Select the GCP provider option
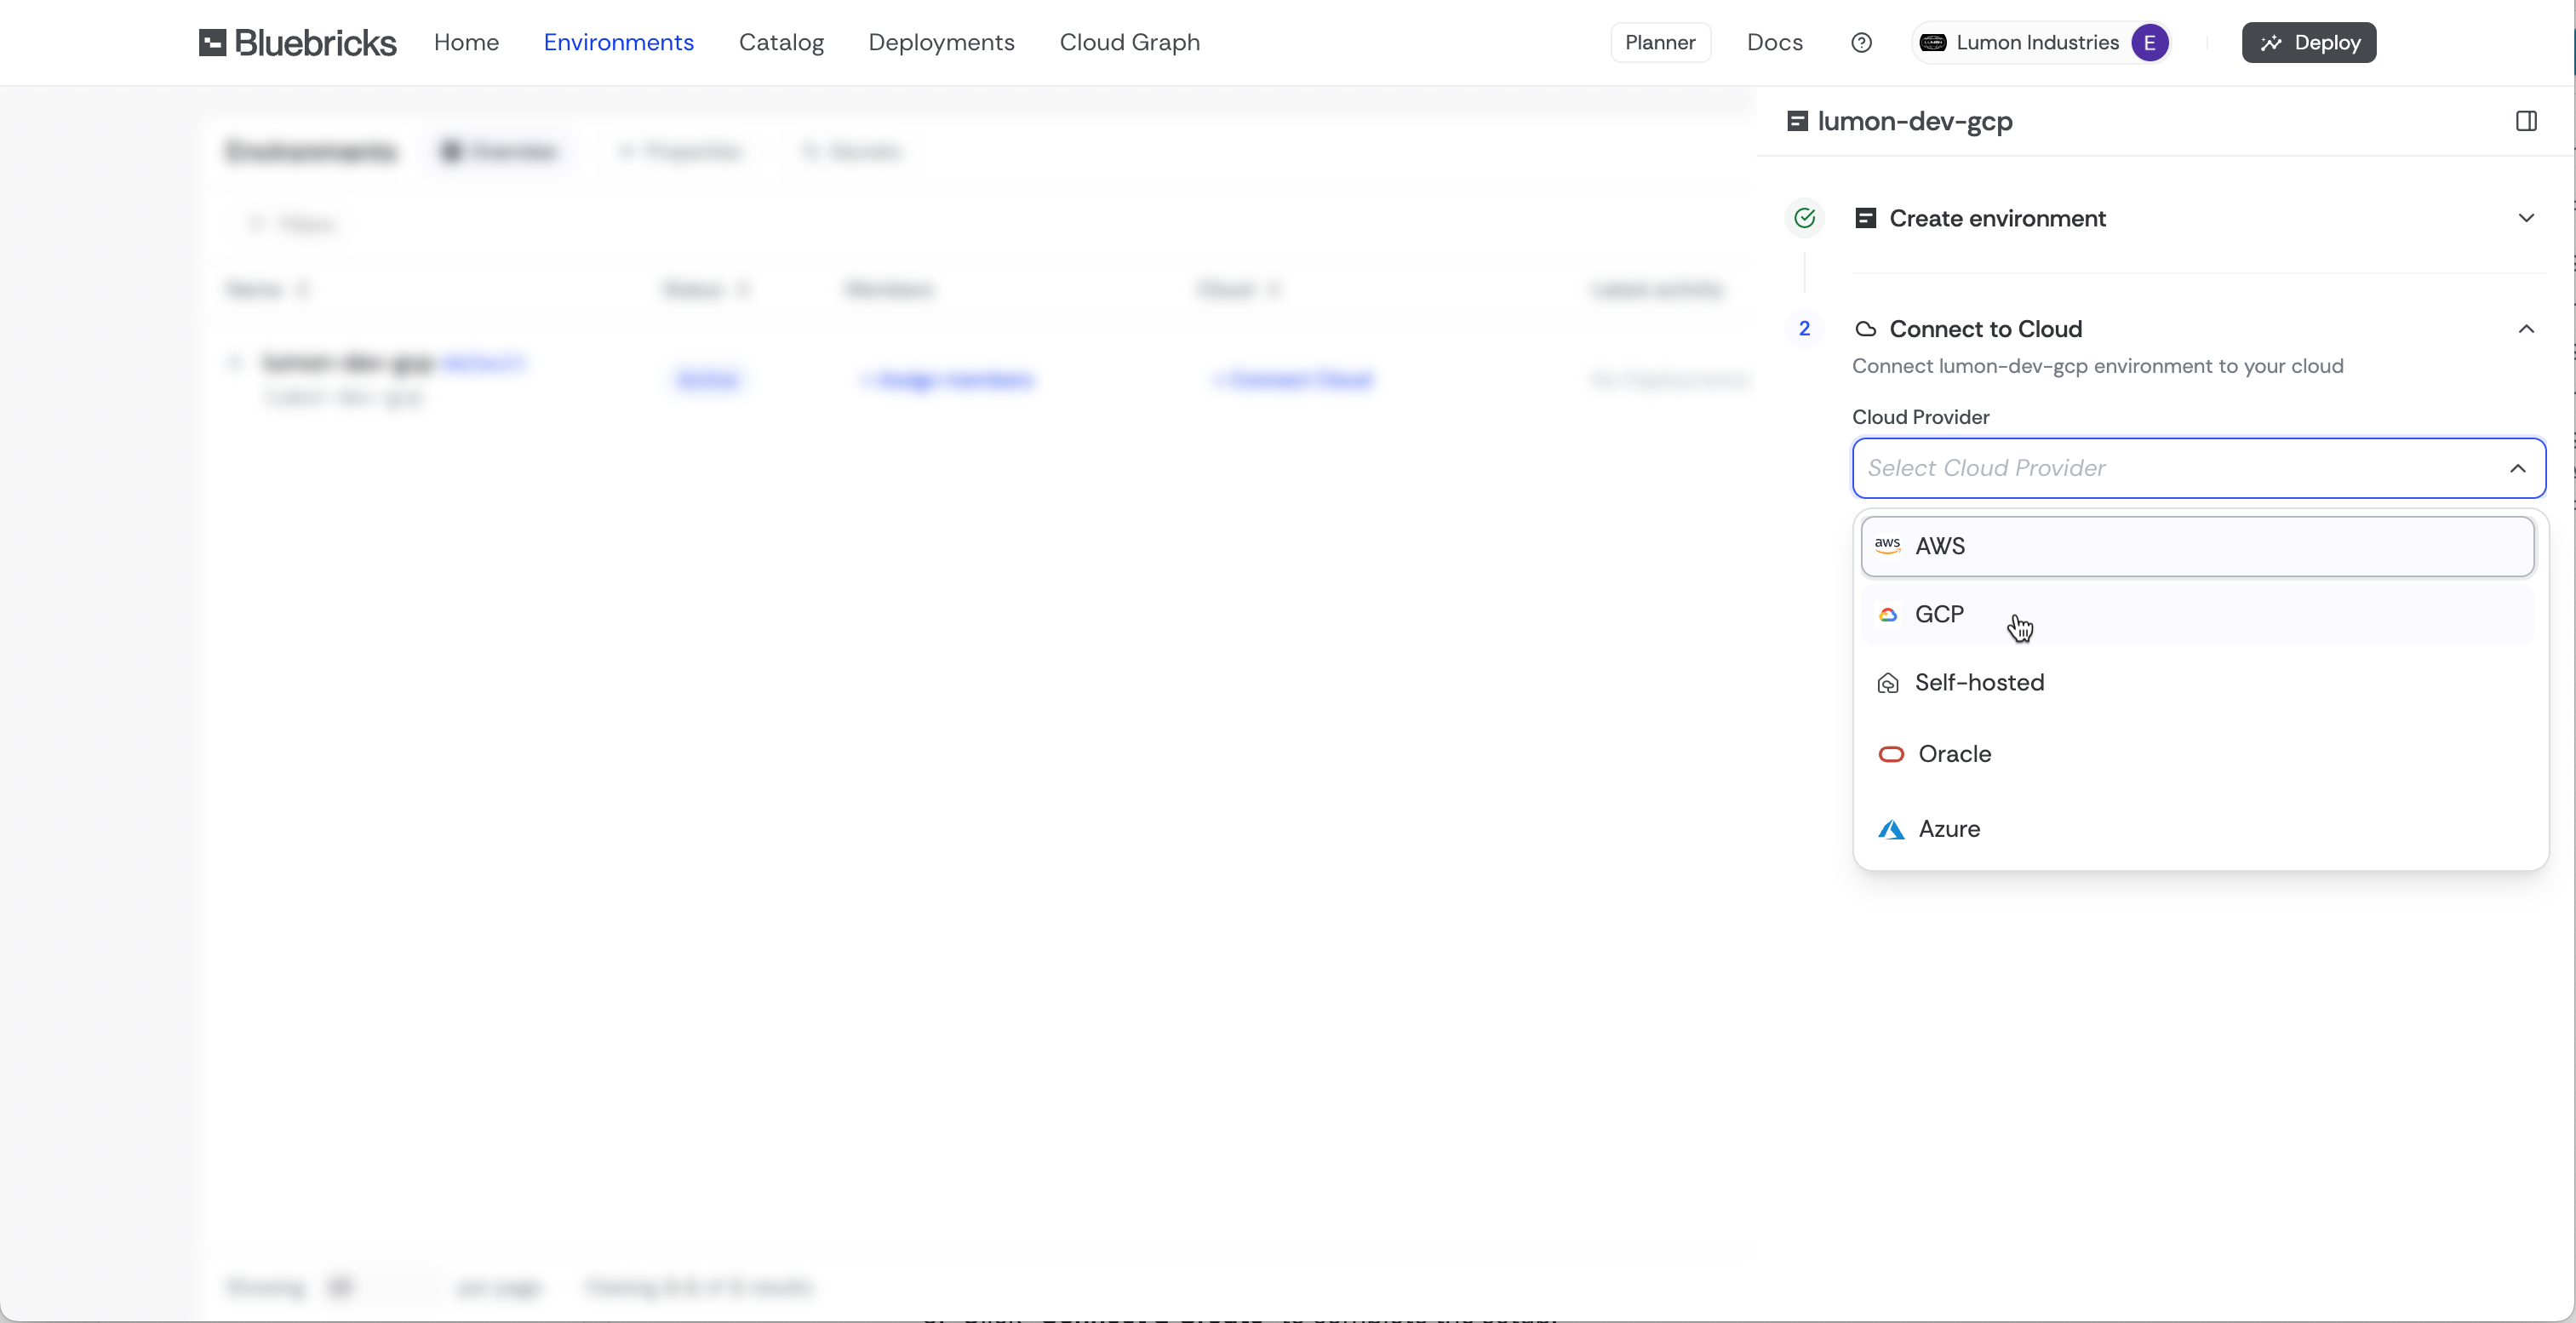2576x1323 pixels. click(1940, 614)
